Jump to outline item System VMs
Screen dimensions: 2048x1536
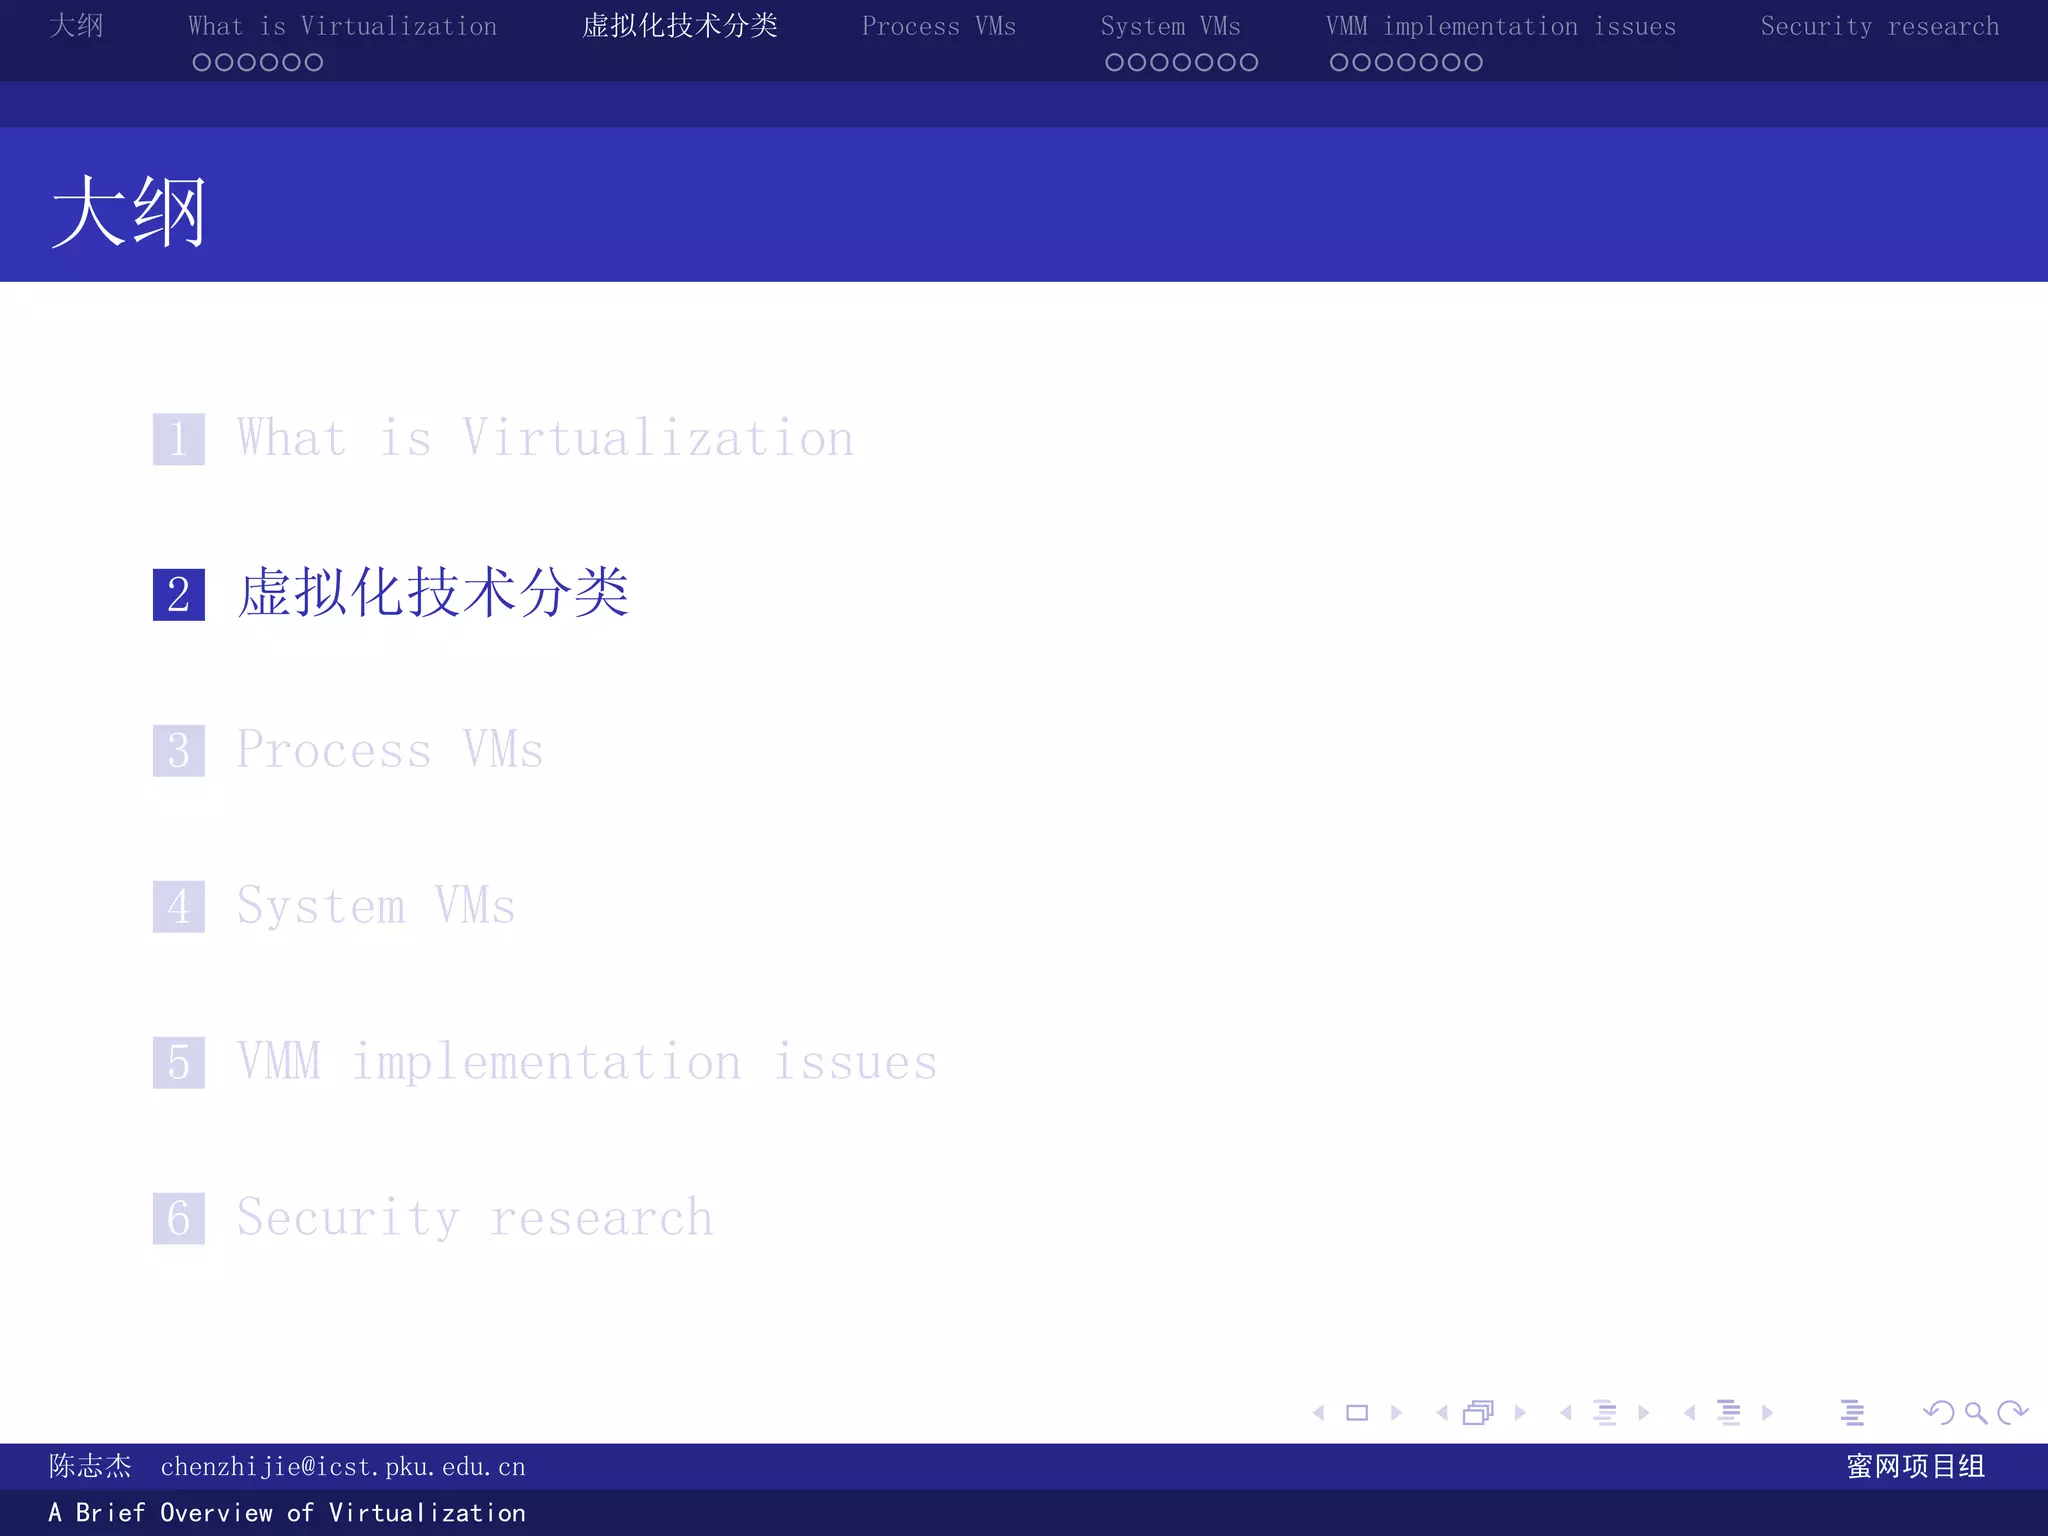(376, 907)
